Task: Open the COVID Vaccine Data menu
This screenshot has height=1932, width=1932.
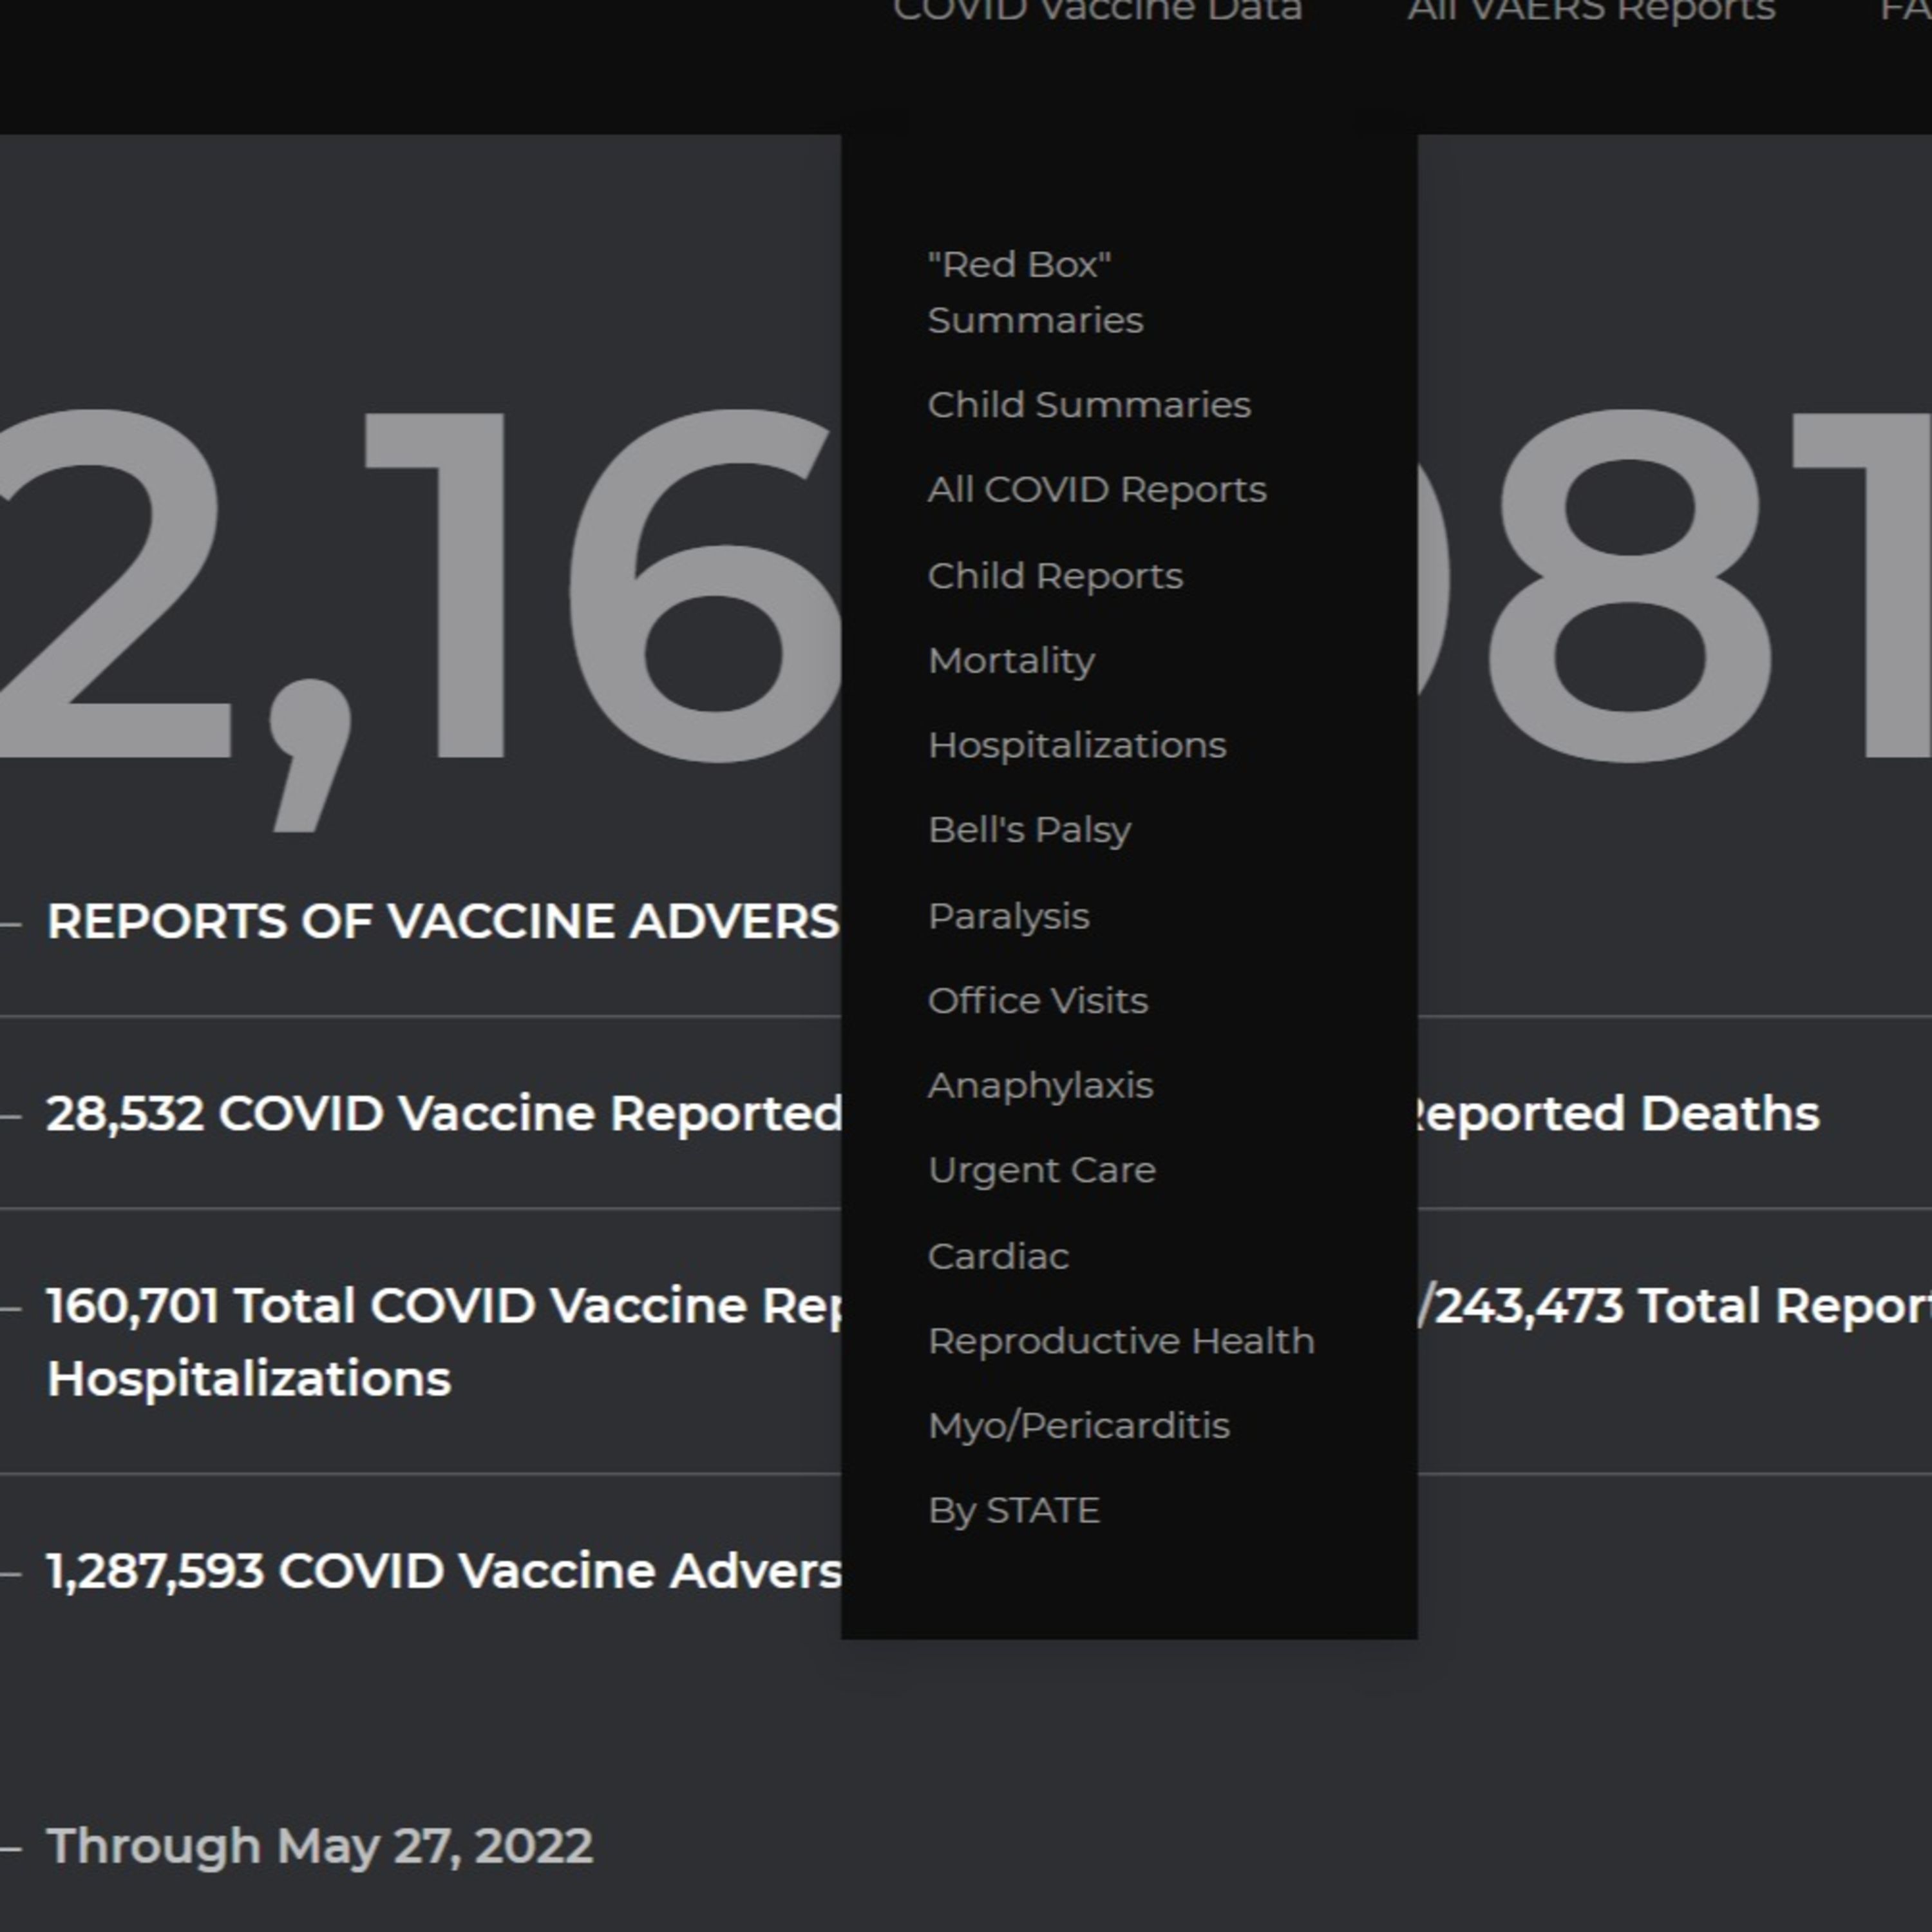Action: [1097, 10]
